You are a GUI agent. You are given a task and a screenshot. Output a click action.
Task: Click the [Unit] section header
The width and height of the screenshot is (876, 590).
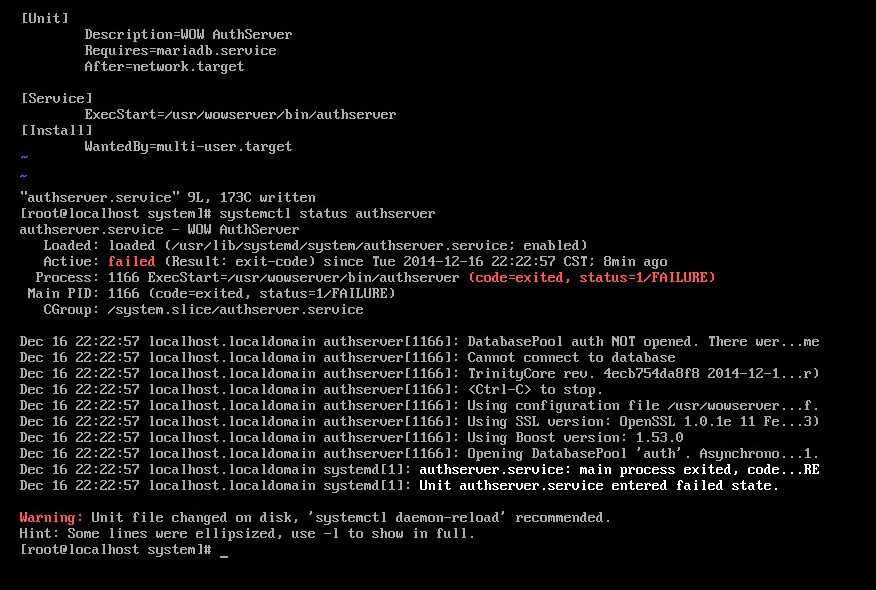48,18
